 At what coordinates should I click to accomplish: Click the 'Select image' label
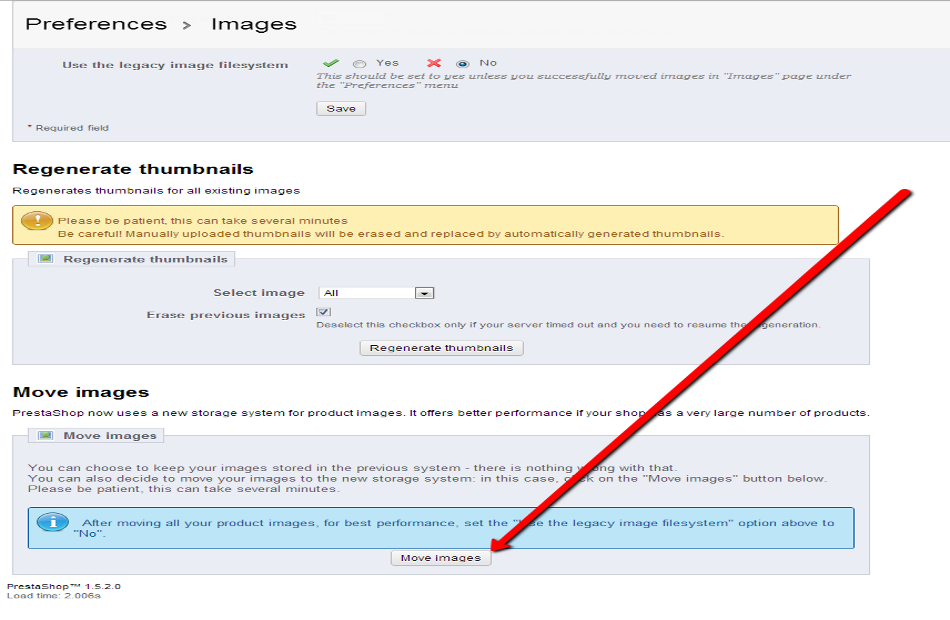[x=259, y=293]
